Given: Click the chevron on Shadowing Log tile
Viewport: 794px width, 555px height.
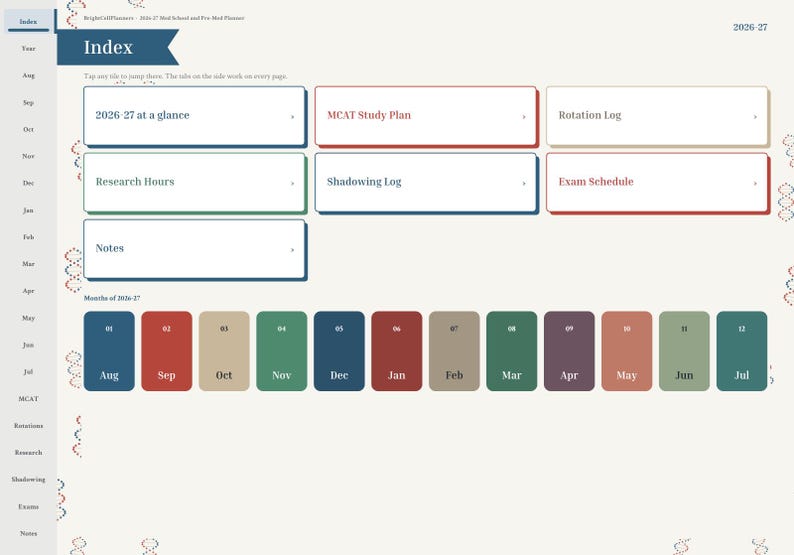Looking at the screenshot, I should click(x=524, y=183).
